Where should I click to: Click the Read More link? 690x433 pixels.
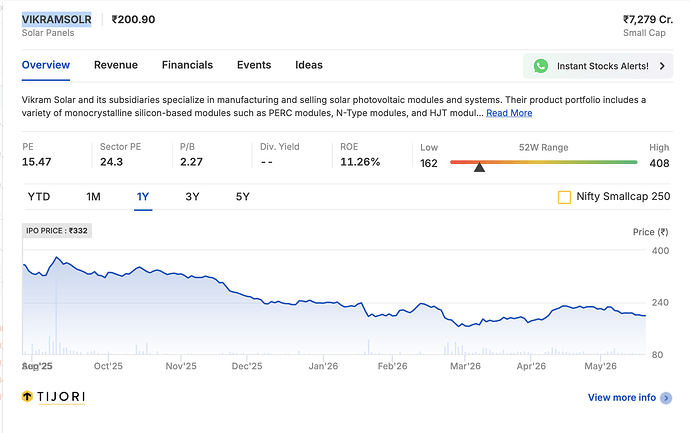509,113
